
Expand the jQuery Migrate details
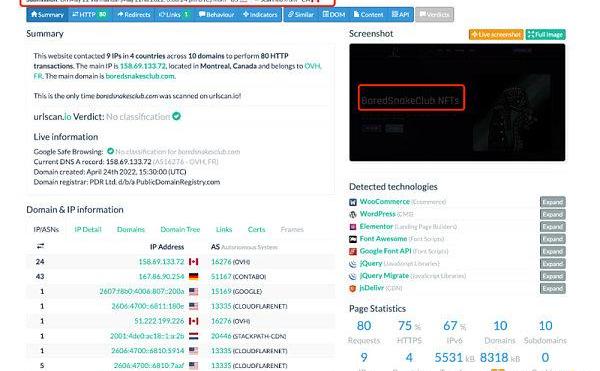tap(553, 276)
